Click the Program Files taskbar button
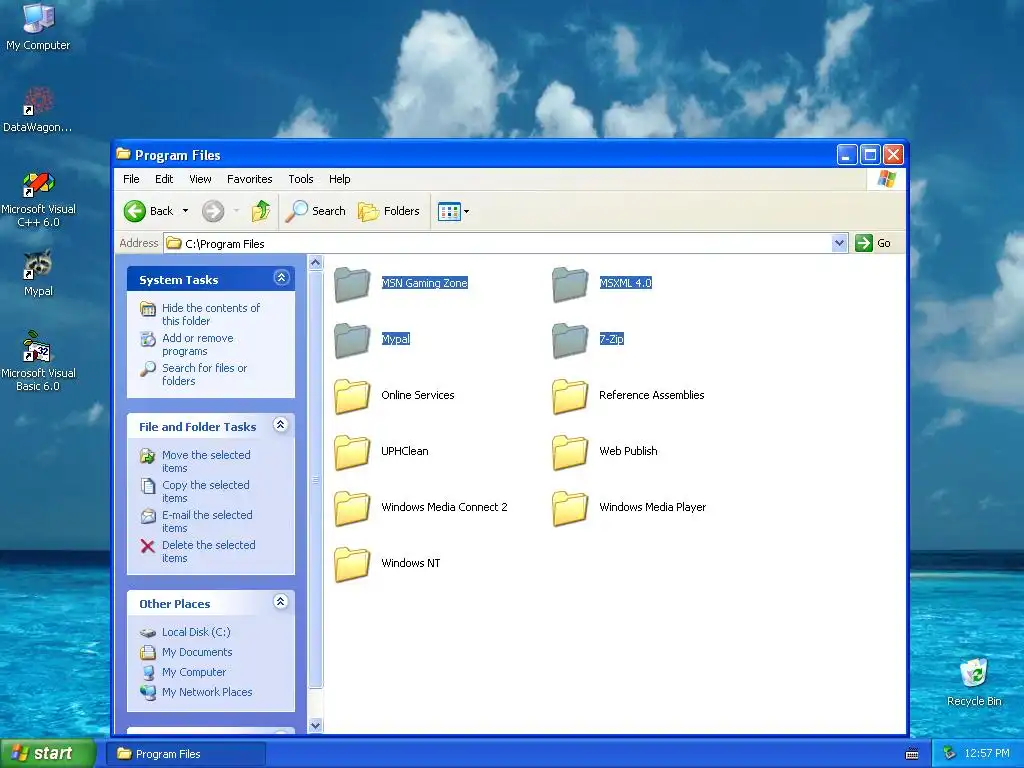1024x768 pixels. 185,754
